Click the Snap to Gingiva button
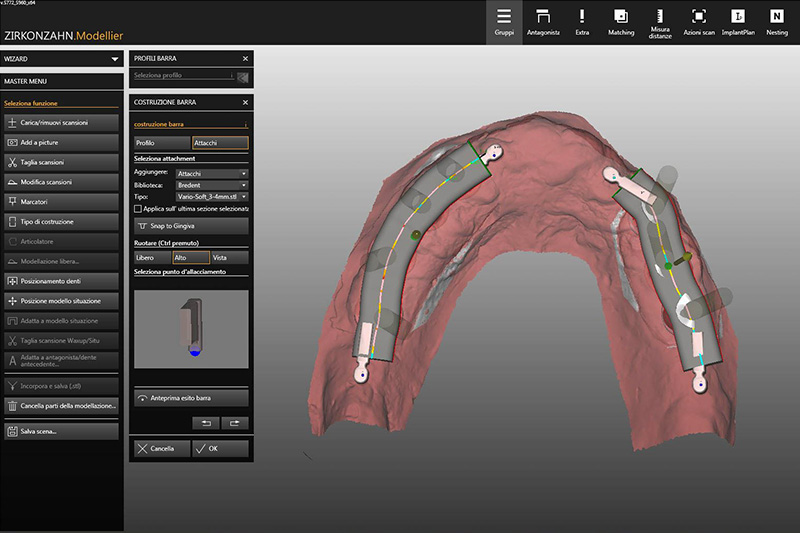This screenshot has width=800, height=533. [191, 226]
